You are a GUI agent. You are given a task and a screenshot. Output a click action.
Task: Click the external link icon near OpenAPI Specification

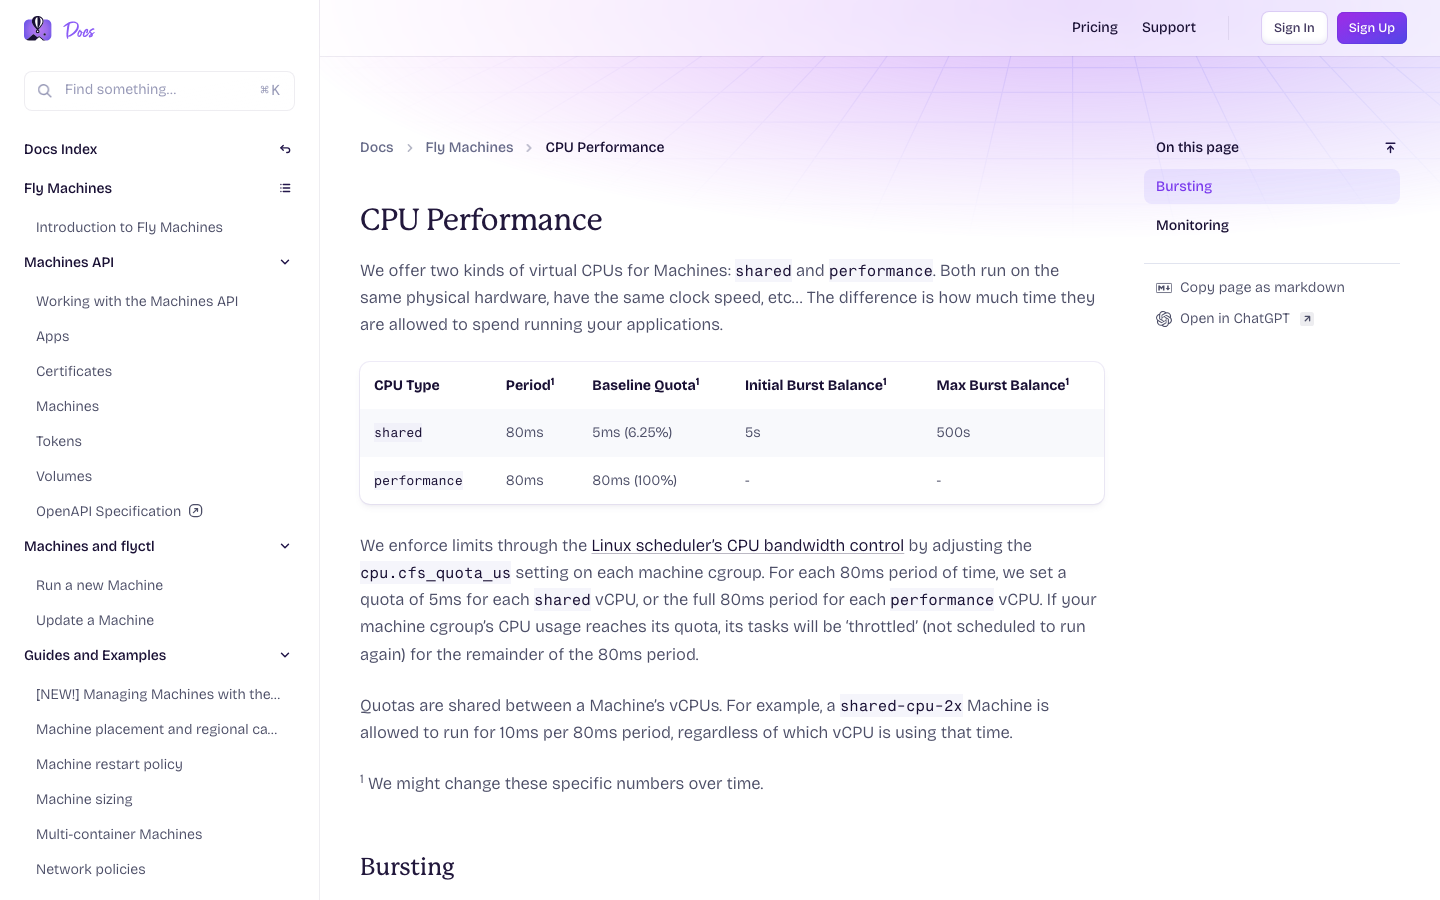tap(196, 511)
